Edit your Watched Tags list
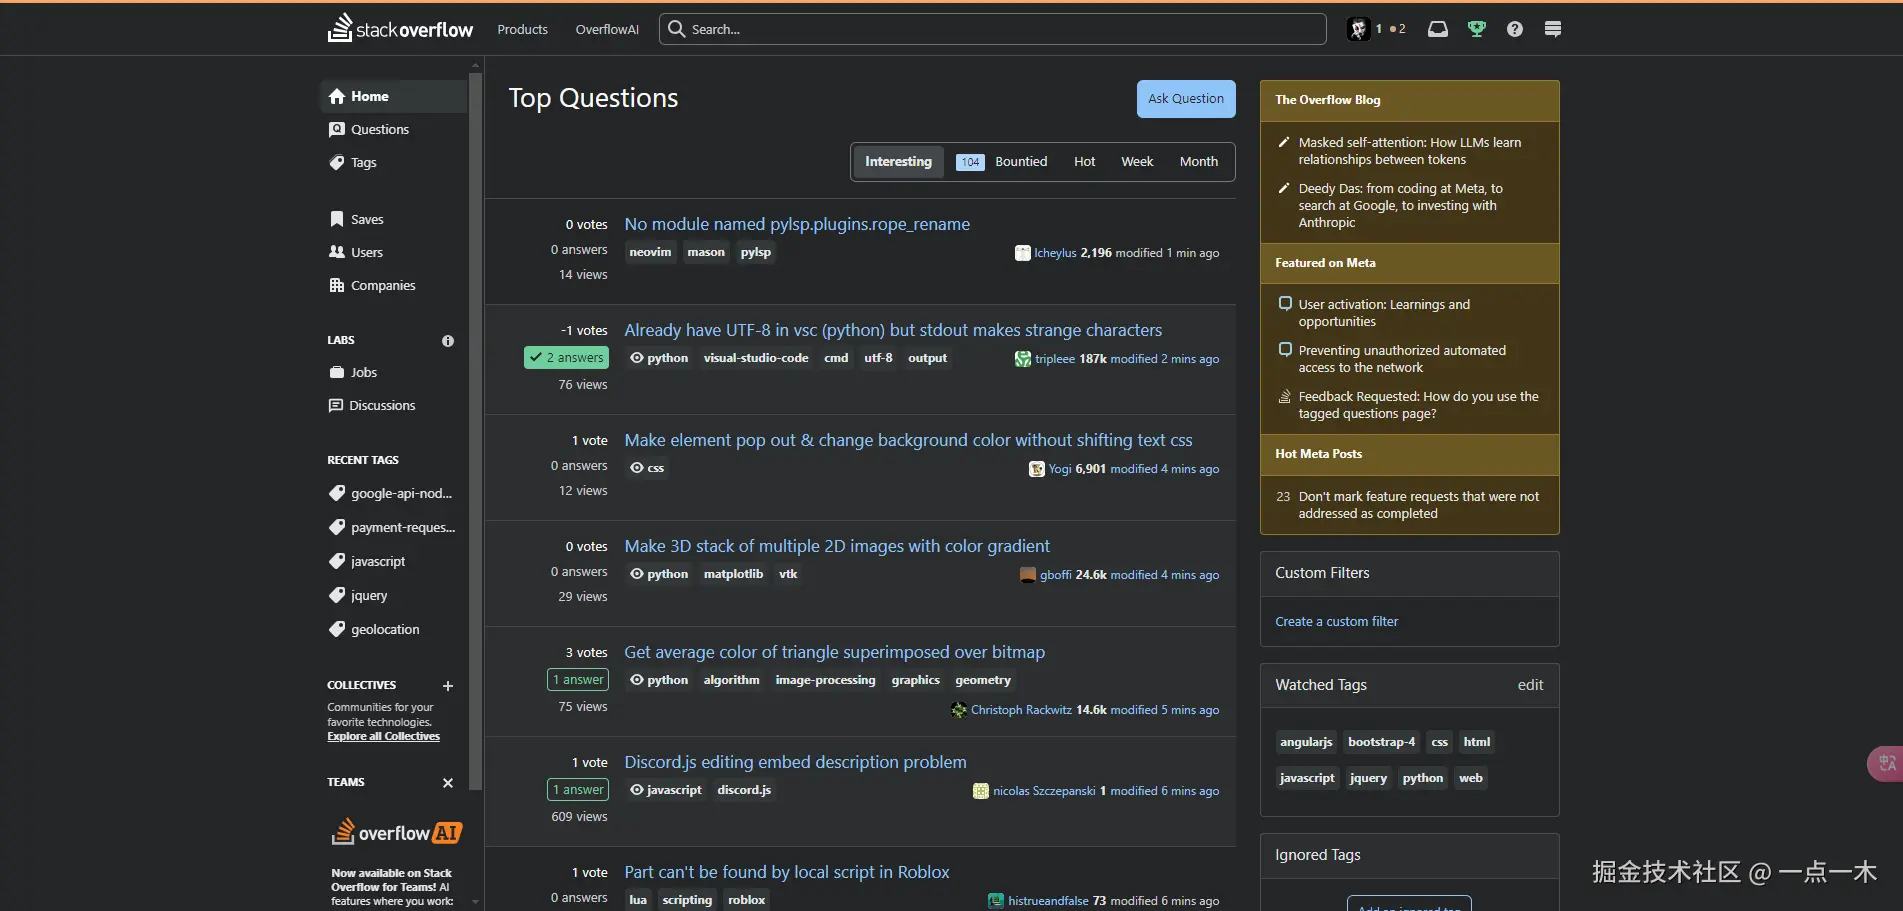The height and width of the screenshot is (911, 1903). (x=1530, y=685)
